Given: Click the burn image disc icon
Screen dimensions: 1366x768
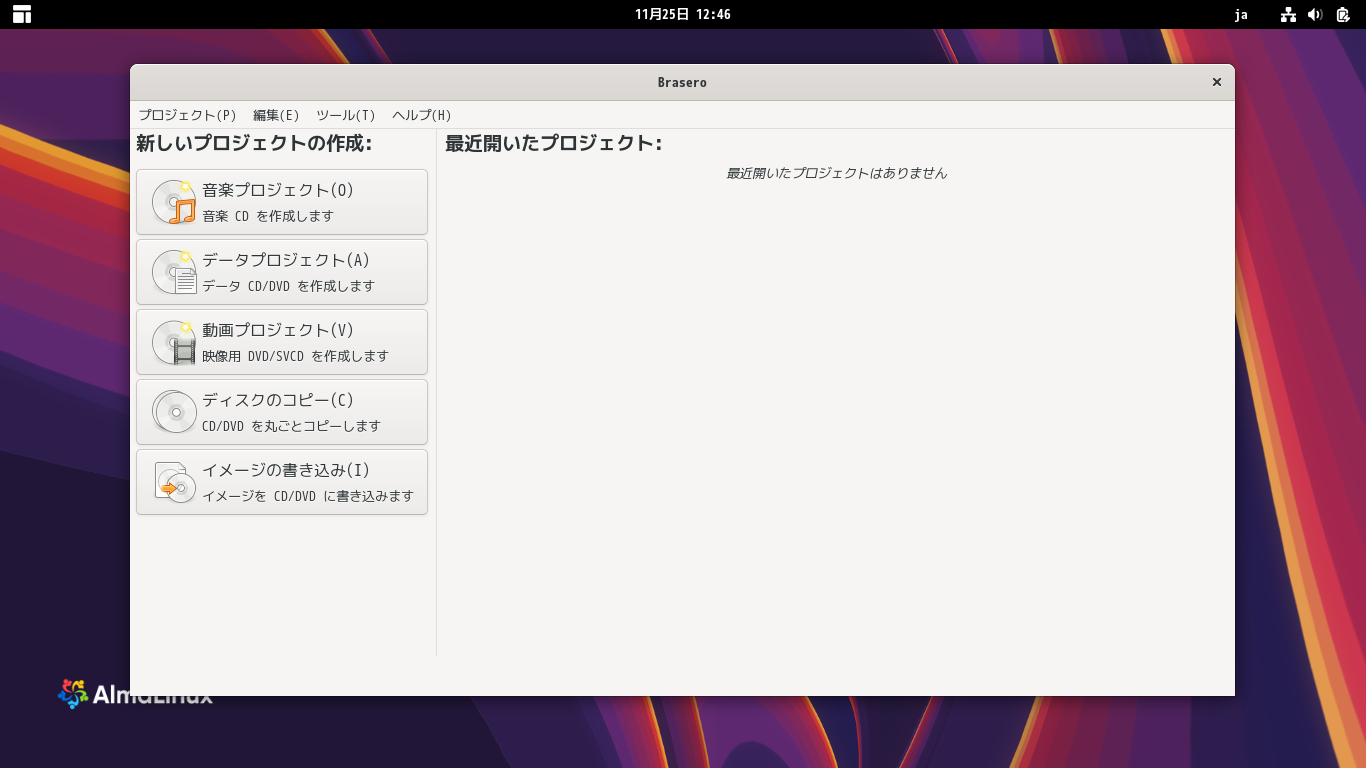Looking at the screenshot, I should coord(174,482).
